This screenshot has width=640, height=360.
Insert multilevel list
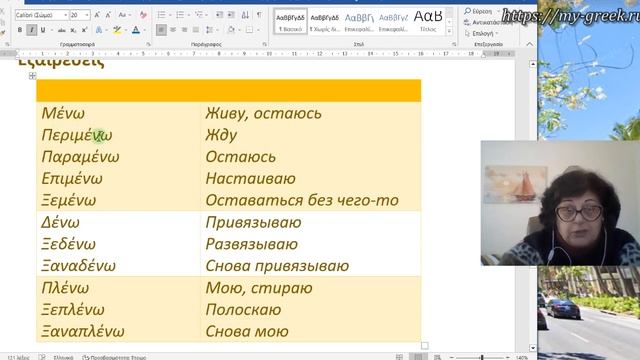[198, 15]
